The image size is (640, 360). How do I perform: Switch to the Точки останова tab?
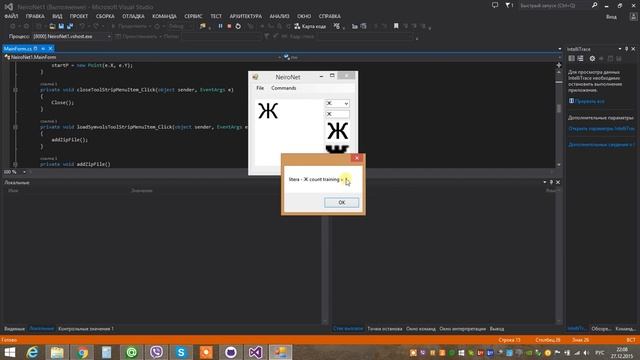click(384, 329)
